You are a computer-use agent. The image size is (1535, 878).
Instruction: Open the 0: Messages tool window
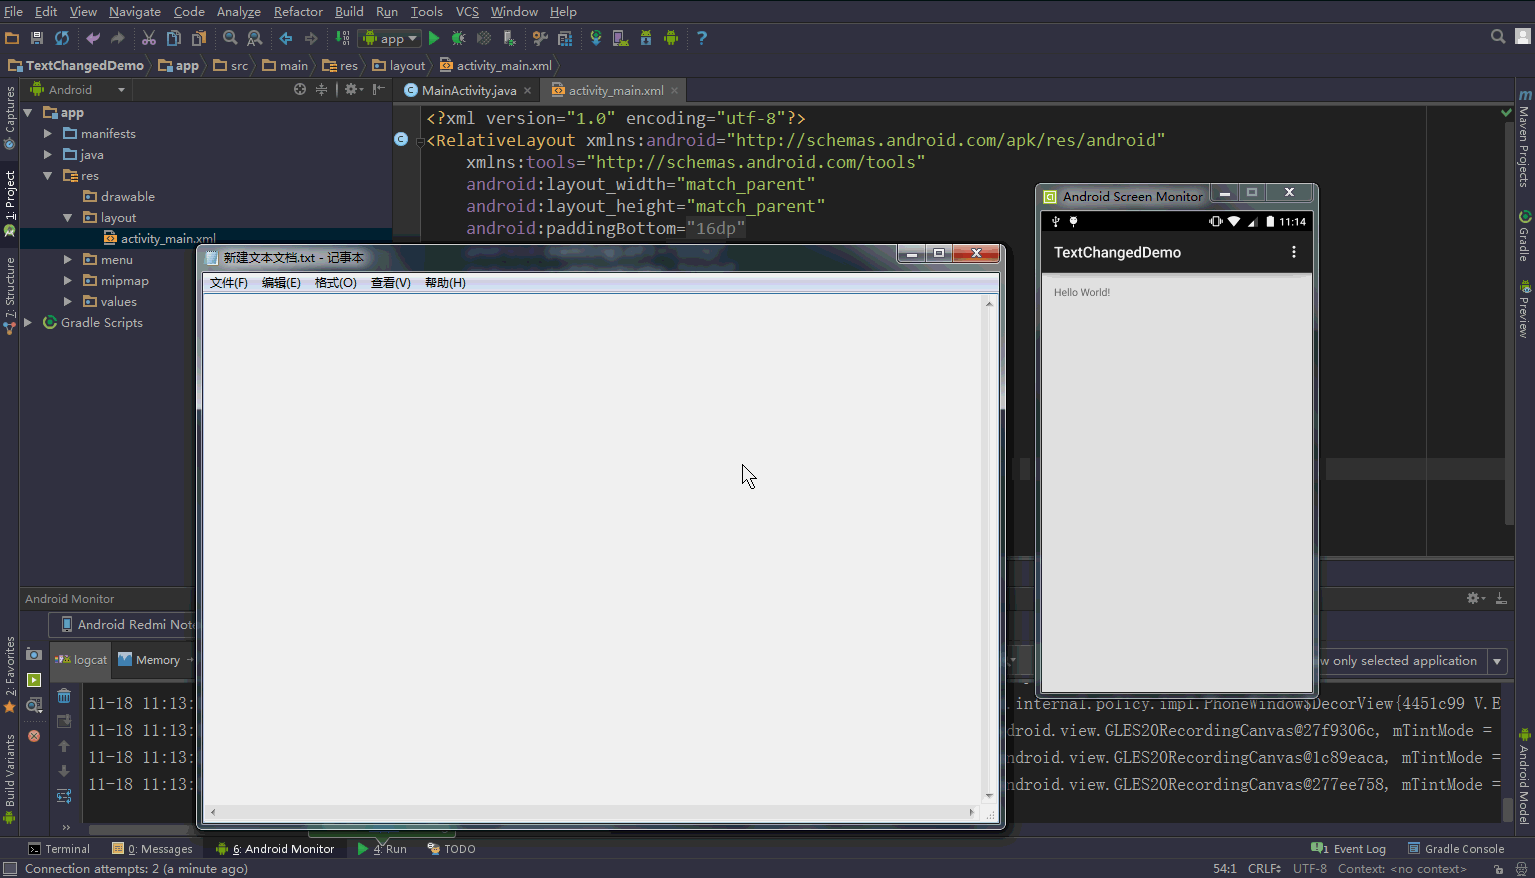pos(153,848)
